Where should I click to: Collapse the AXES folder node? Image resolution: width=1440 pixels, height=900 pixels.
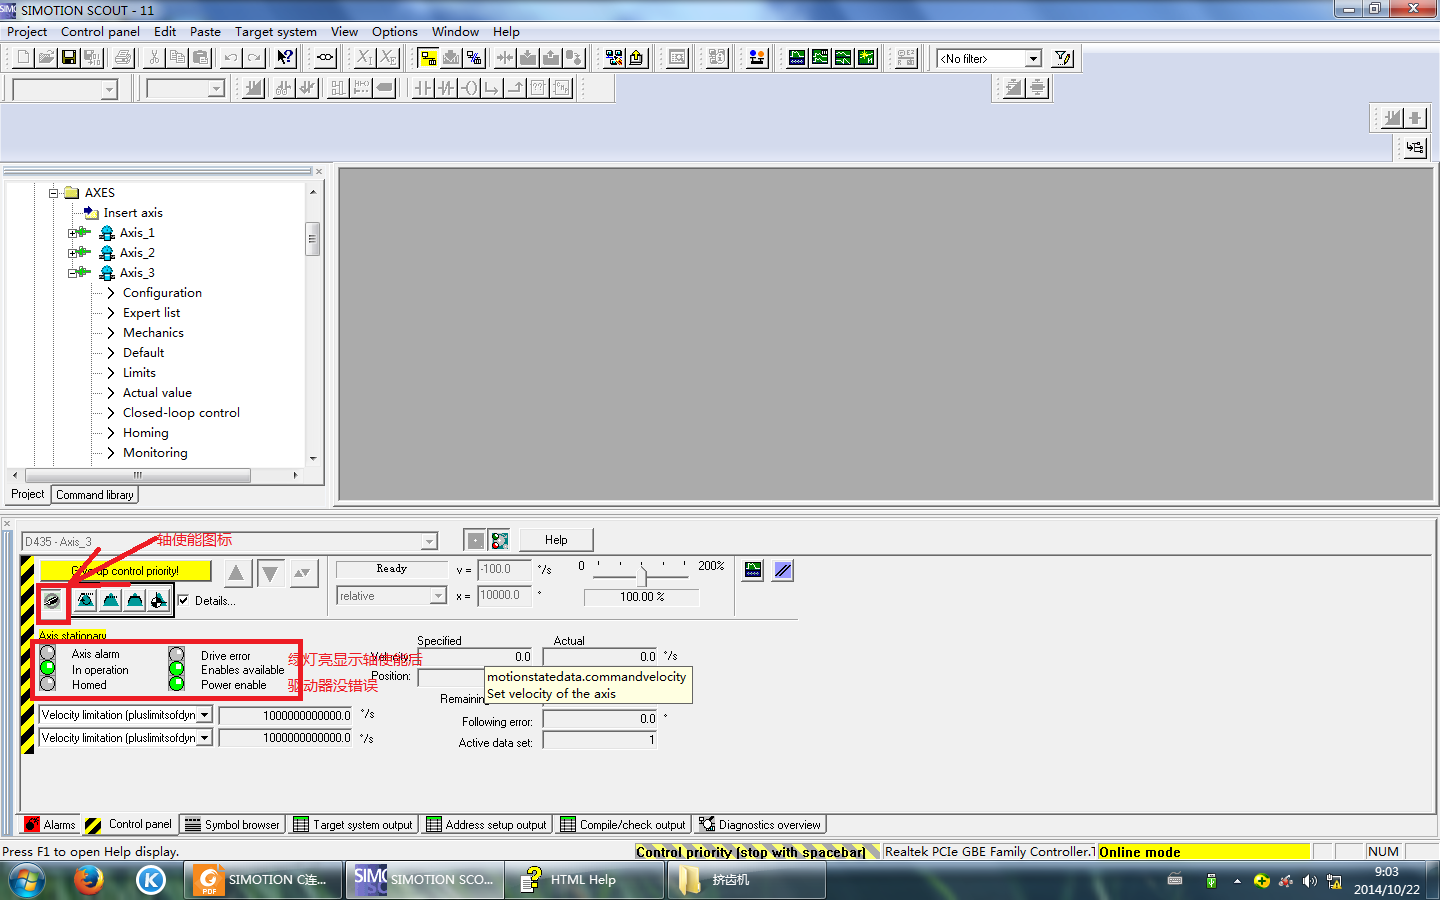click(54, 193)
